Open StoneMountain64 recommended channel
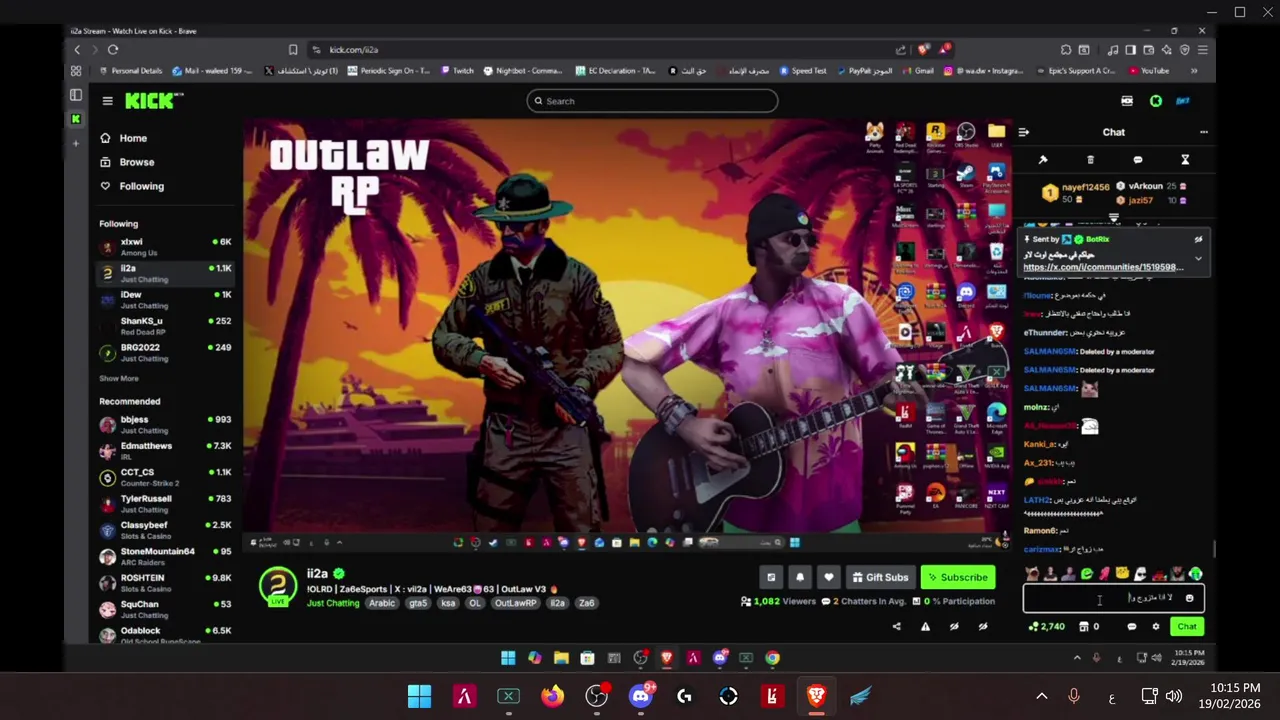 (x=166, y=556)
